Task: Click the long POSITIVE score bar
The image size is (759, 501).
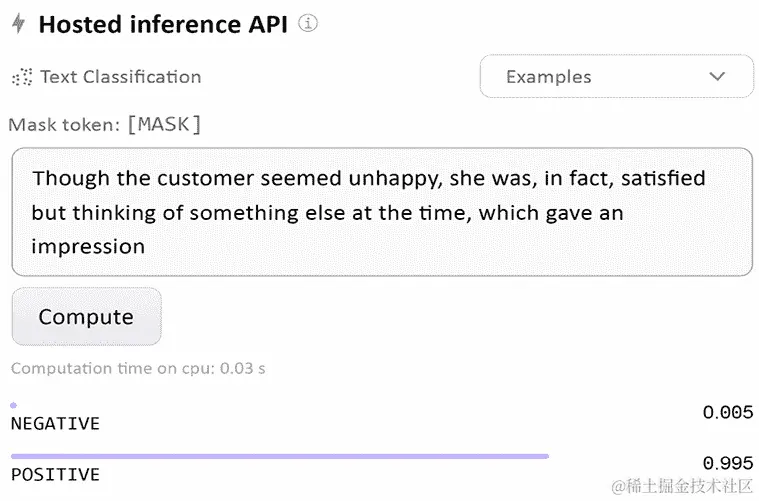Action: pyautogui.click(x=280, y=456)
